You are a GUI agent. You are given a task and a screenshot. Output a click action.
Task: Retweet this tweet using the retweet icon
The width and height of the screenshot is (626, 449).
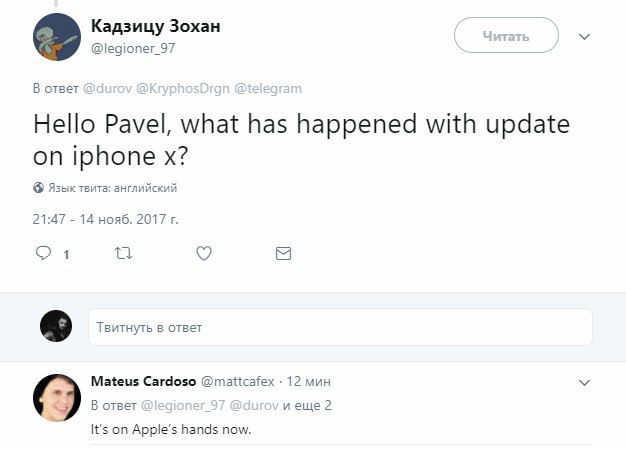click(x=124, y=254)
